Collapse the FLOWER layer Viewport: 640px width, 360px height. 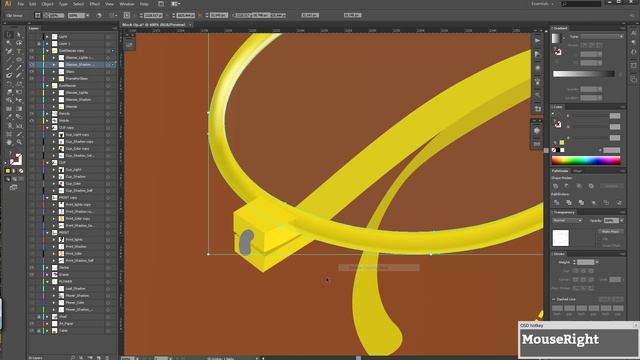(x=47, y=281)
